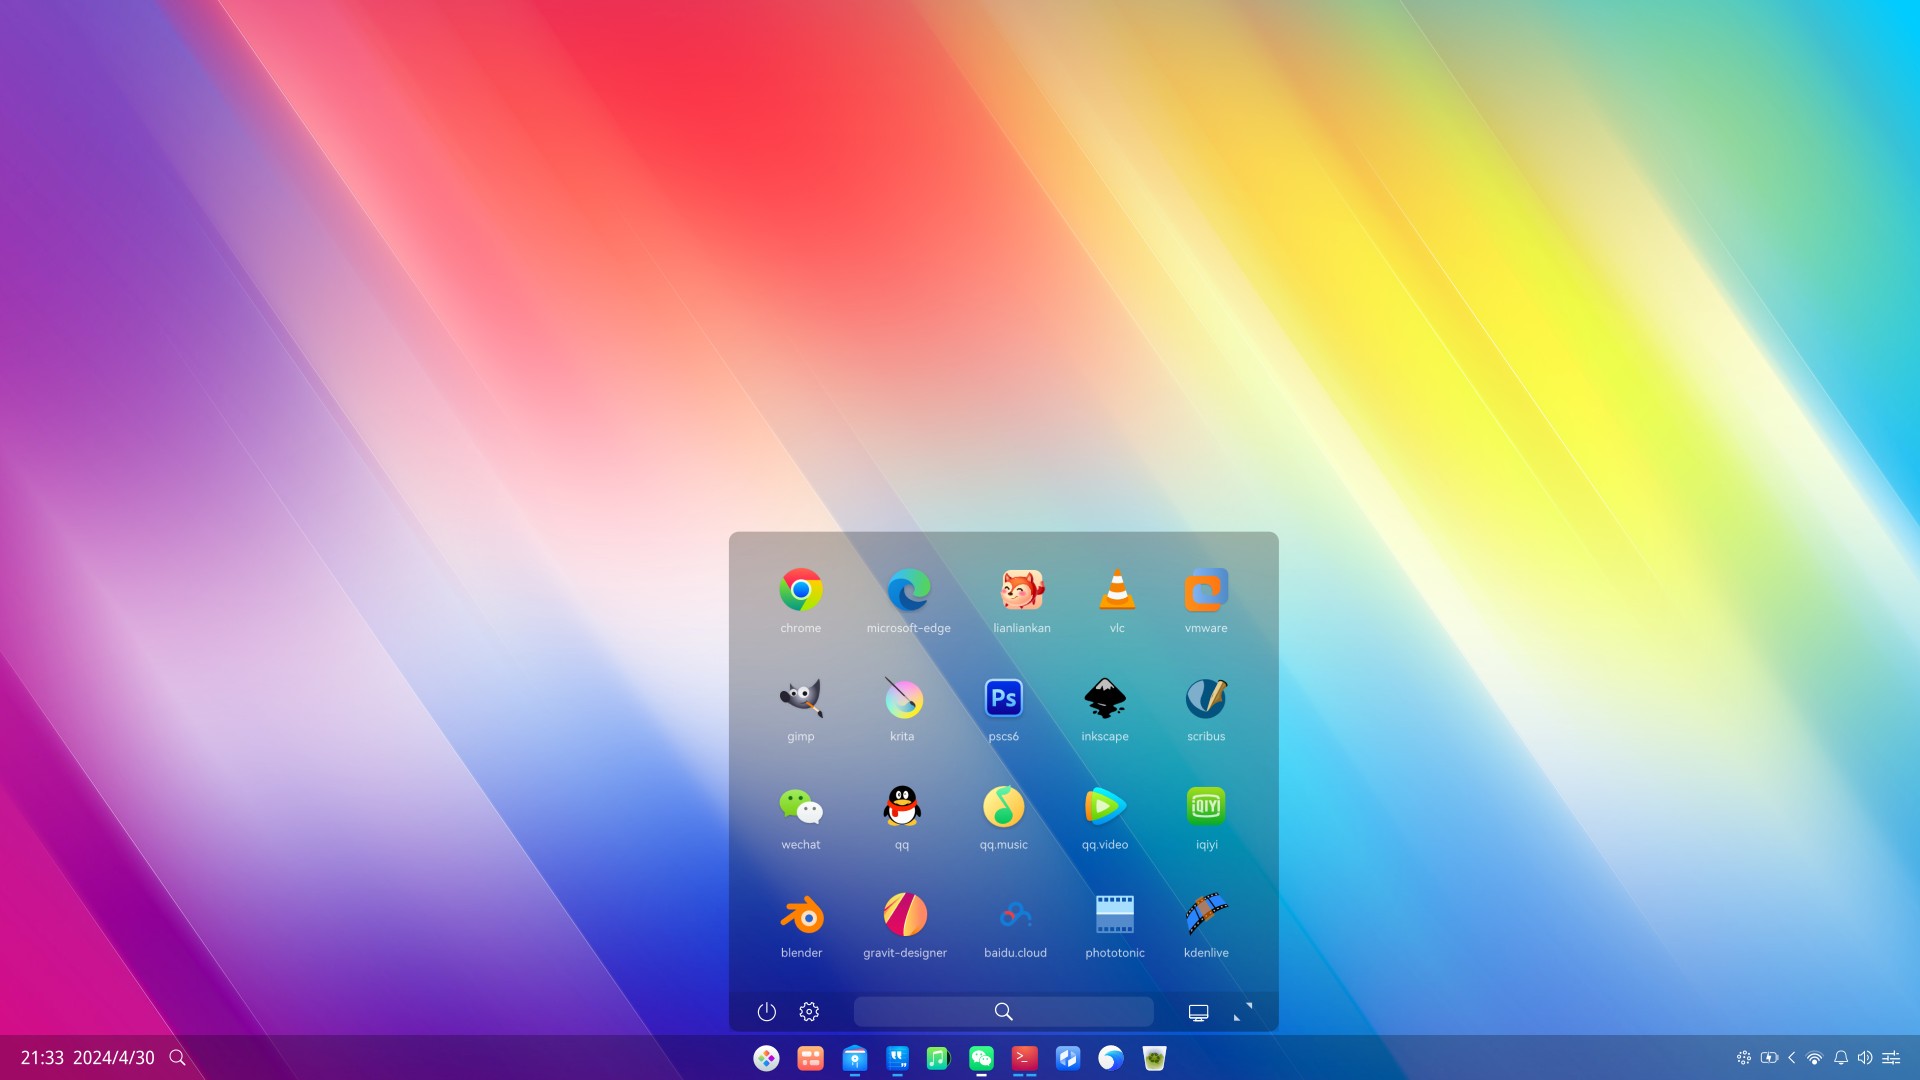Image resolution: width=1920 pixels, height=1080 pixels.
Task: Open the iqiyi app icon
Action: [1206, 806]
